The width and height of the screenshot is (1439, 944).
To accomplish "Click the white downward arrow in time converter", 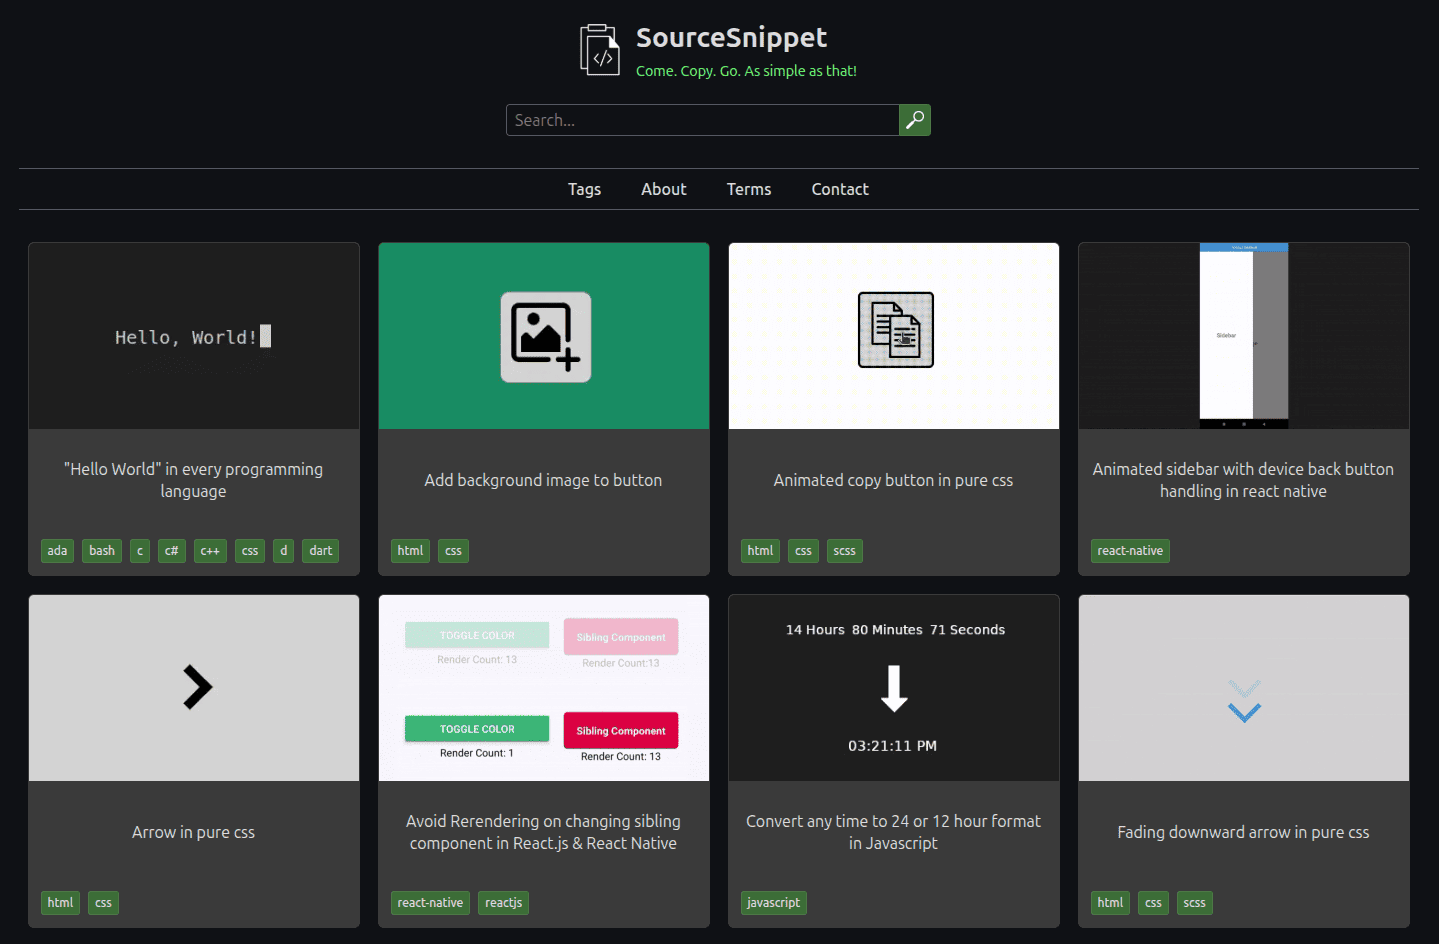I will click(x=894, y=689).
